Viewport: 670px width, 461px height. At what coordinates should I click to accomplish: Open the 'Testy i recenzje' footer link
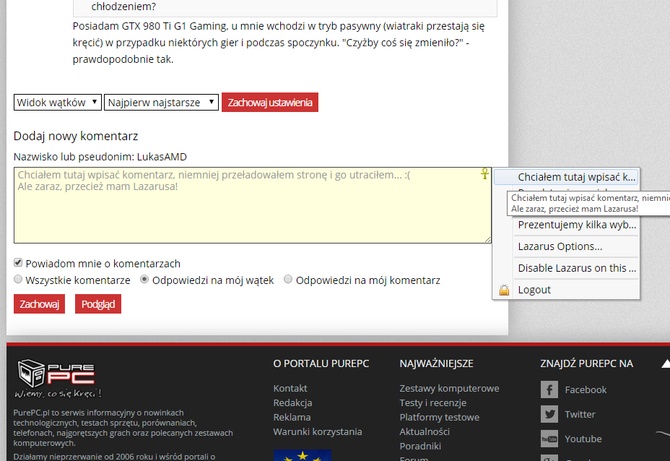coord(433,403)
